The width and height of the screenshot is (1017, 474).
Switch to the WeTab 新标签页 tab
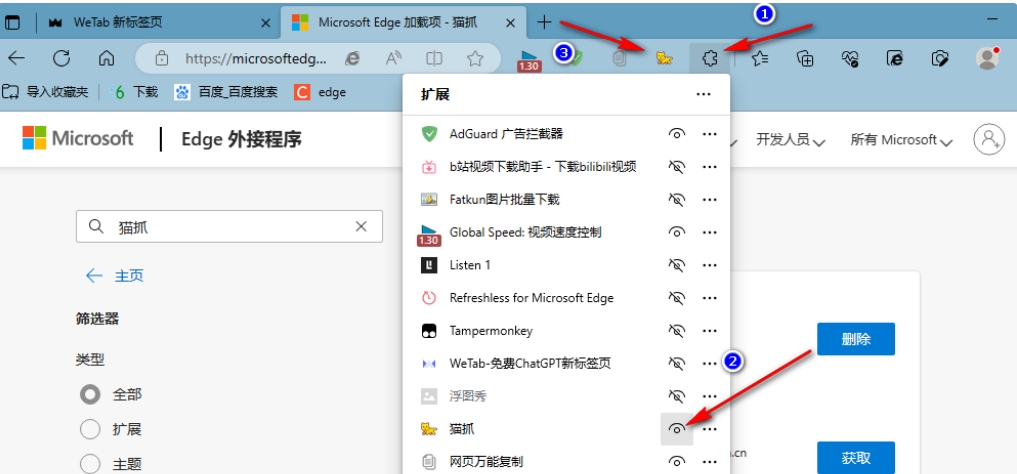point(150,21)
